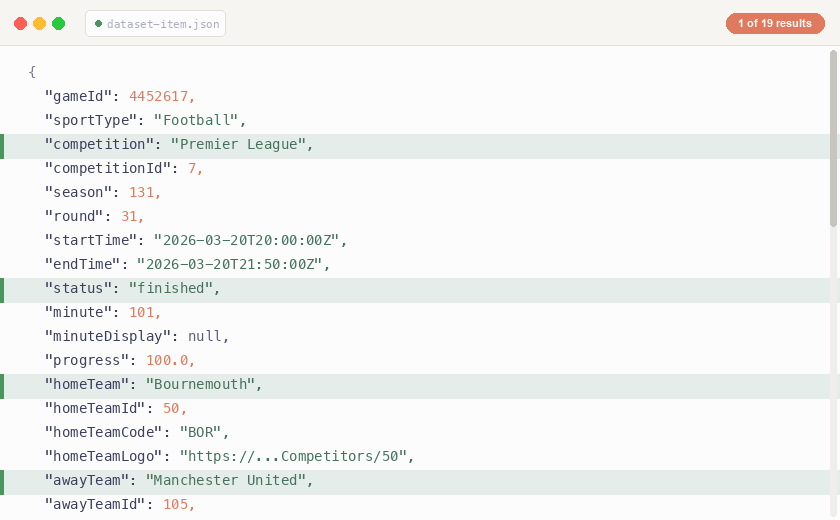Select the "Football" value
Viewport: 840px width, 520px height.
point(196,120)
